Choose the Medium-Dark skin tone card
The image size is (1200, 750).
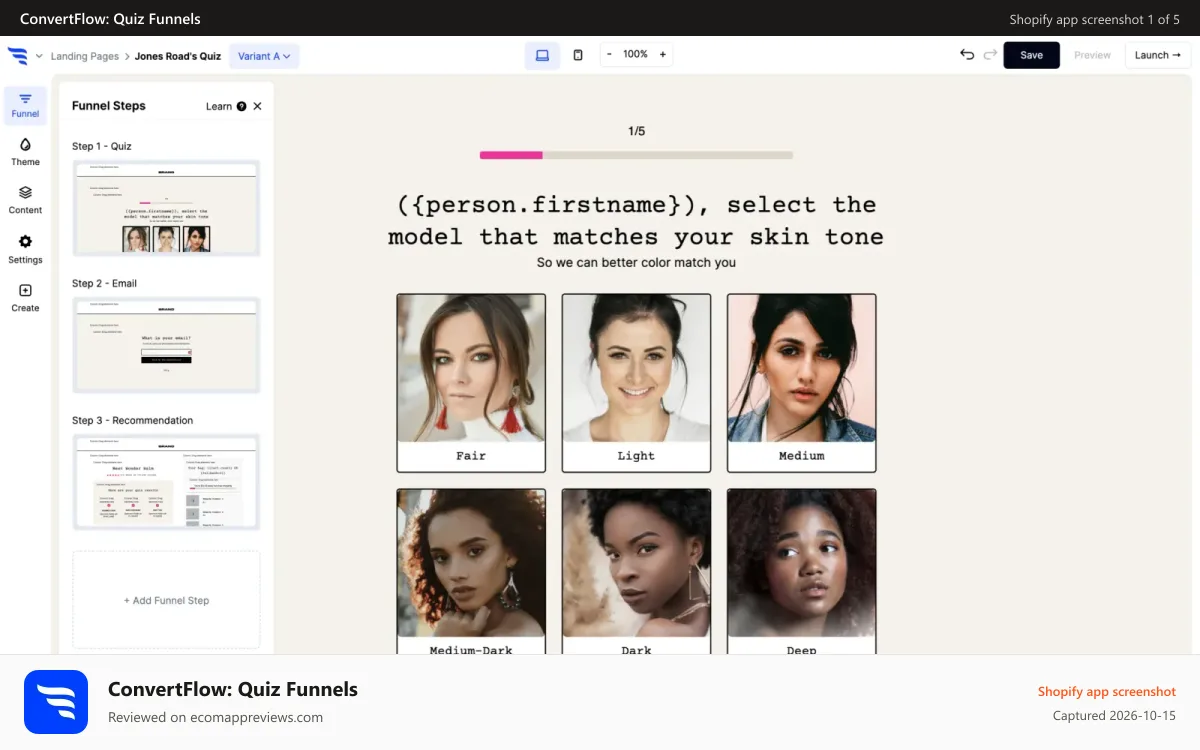(x=471, y=571)
